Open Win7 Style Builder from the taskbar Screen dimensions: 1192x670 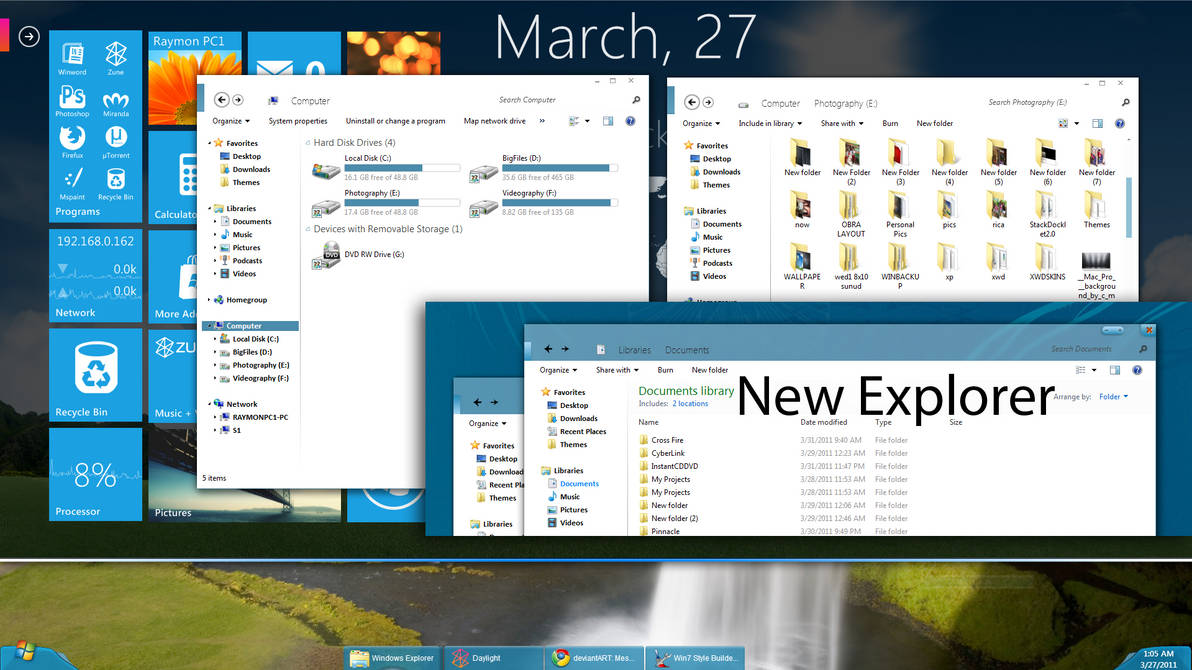[x=696, y=658]
